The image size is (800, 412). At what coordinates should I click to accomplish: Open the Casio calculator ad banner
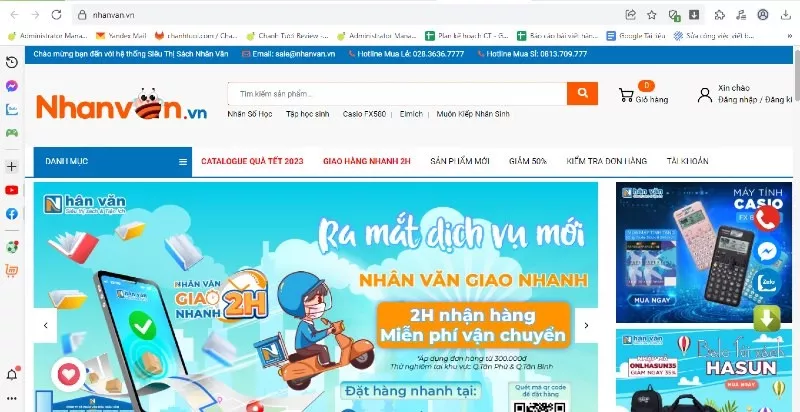tap(704, 252)
